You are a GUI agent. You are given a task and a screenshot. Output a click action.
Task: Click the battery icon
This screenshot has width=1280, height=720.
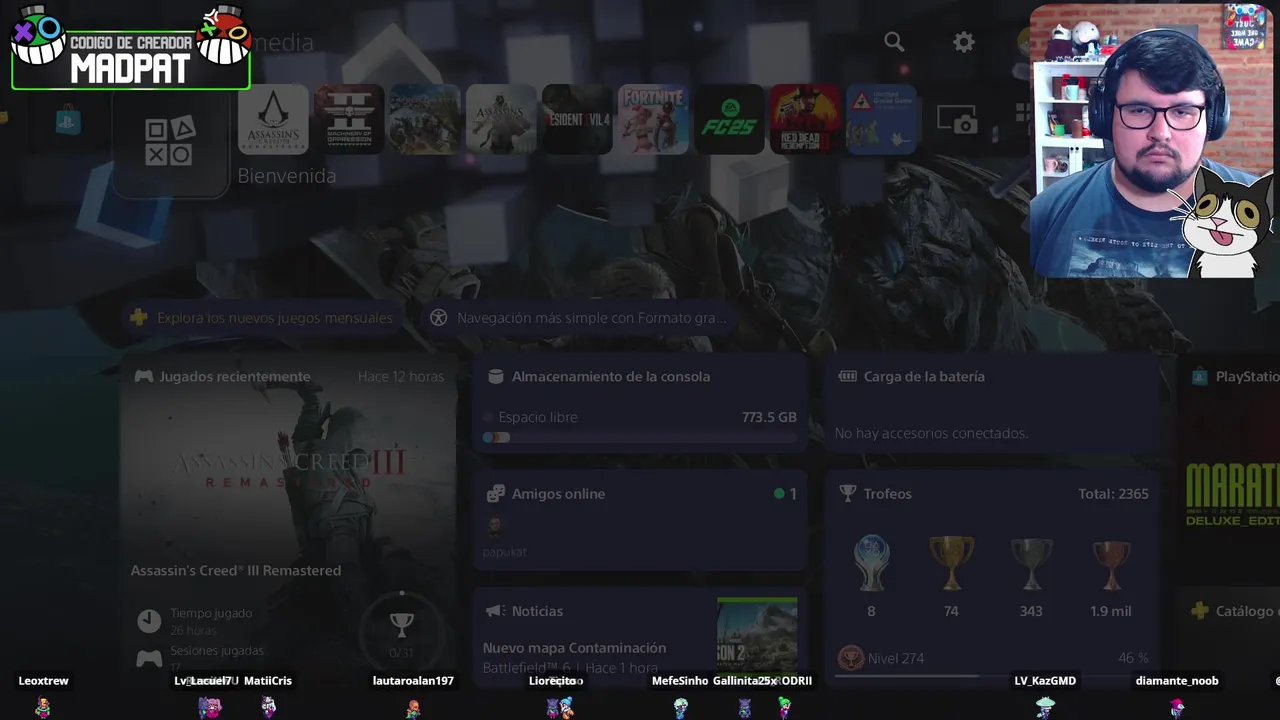(x=848, y=377)
